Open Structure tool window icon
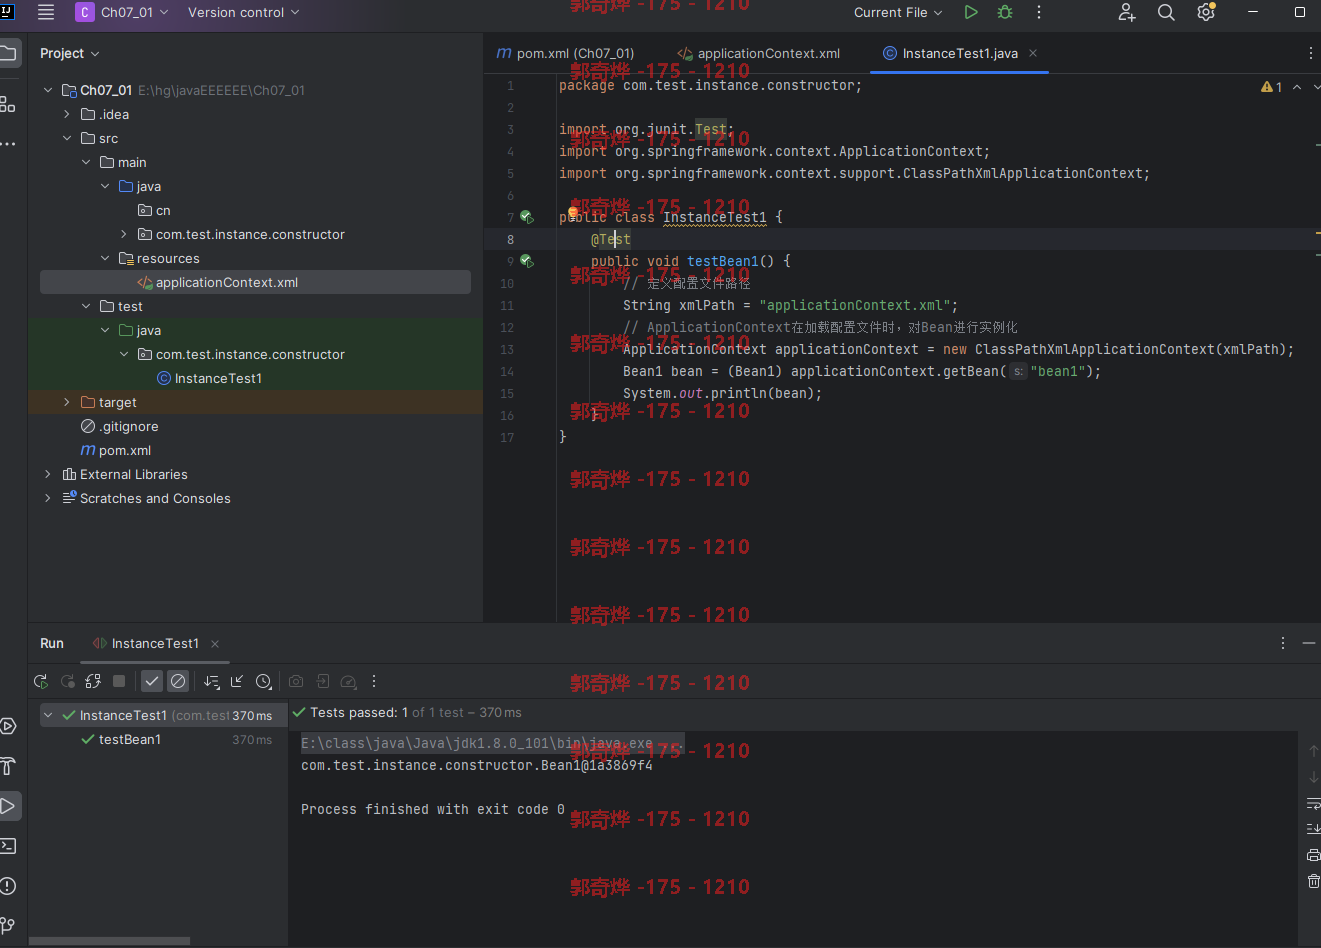Image resolution: width=1321 pixels, height=948 pixels. [x=7, y=103]
